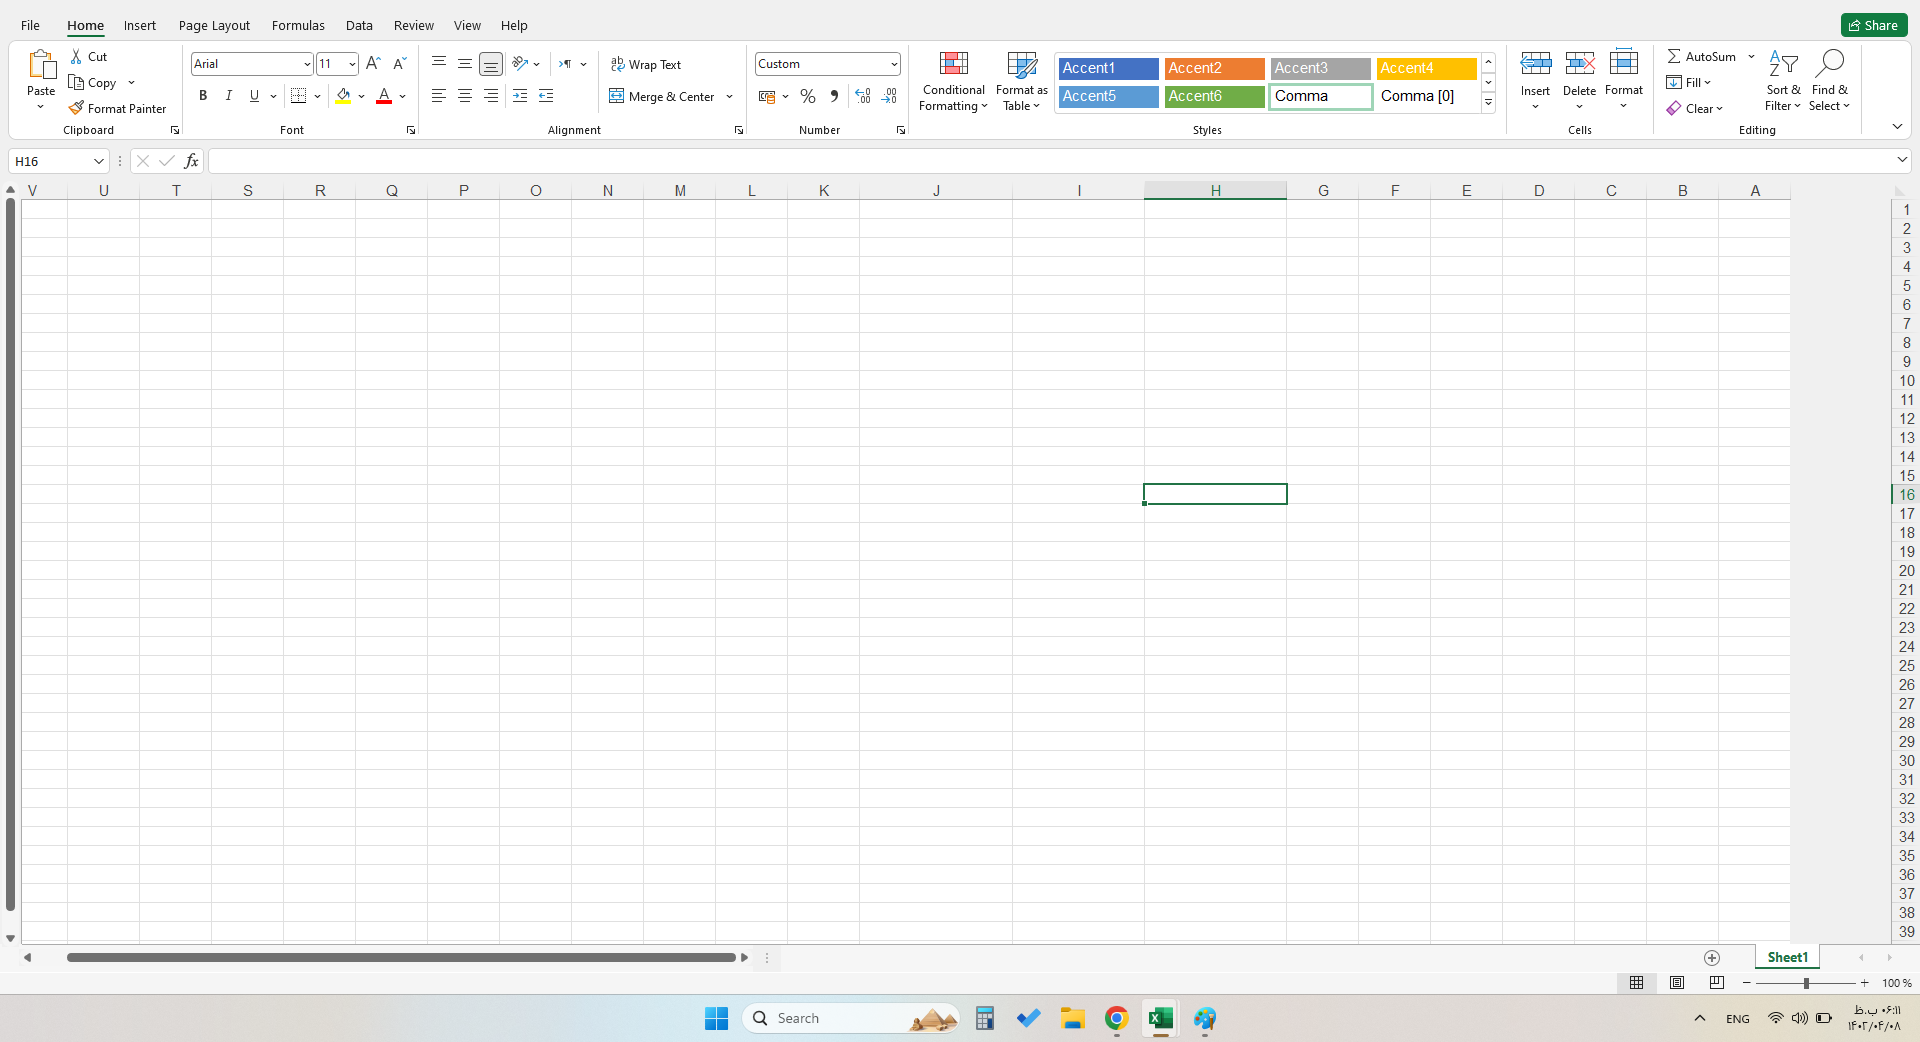Click the Orientation text angle icon

pos(520,64)
